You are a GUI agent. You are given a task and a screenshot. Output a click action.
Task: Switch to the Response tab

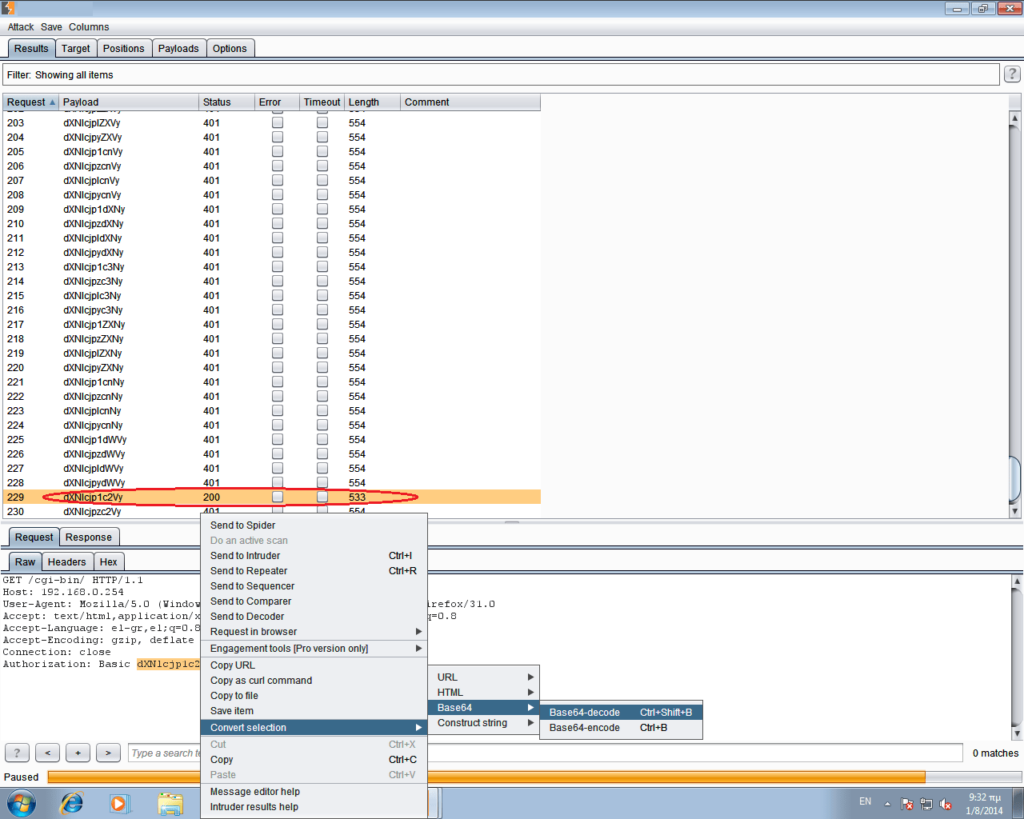click(x=89, y=537)
